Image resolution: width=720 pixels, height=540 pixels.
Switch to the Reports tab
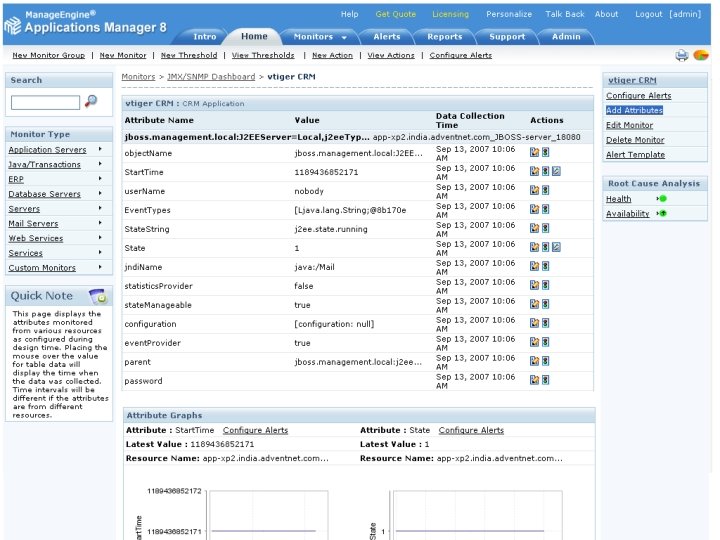pyautogui.click(x=444, y=37)
